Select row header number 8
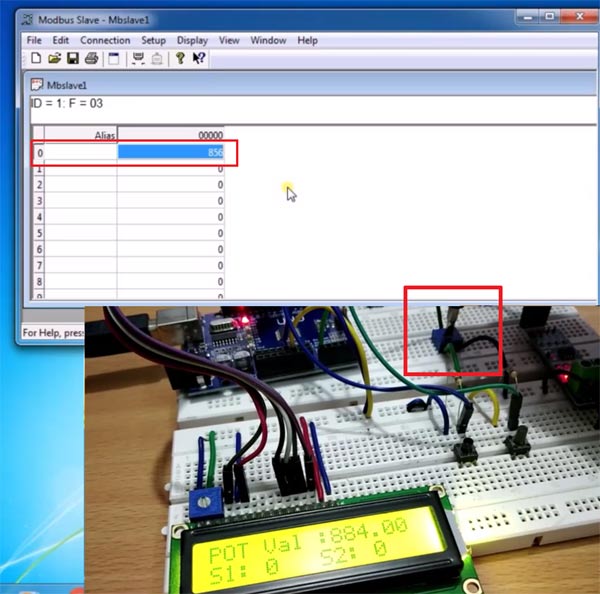 pyautogui.click(x=39, y=281)
